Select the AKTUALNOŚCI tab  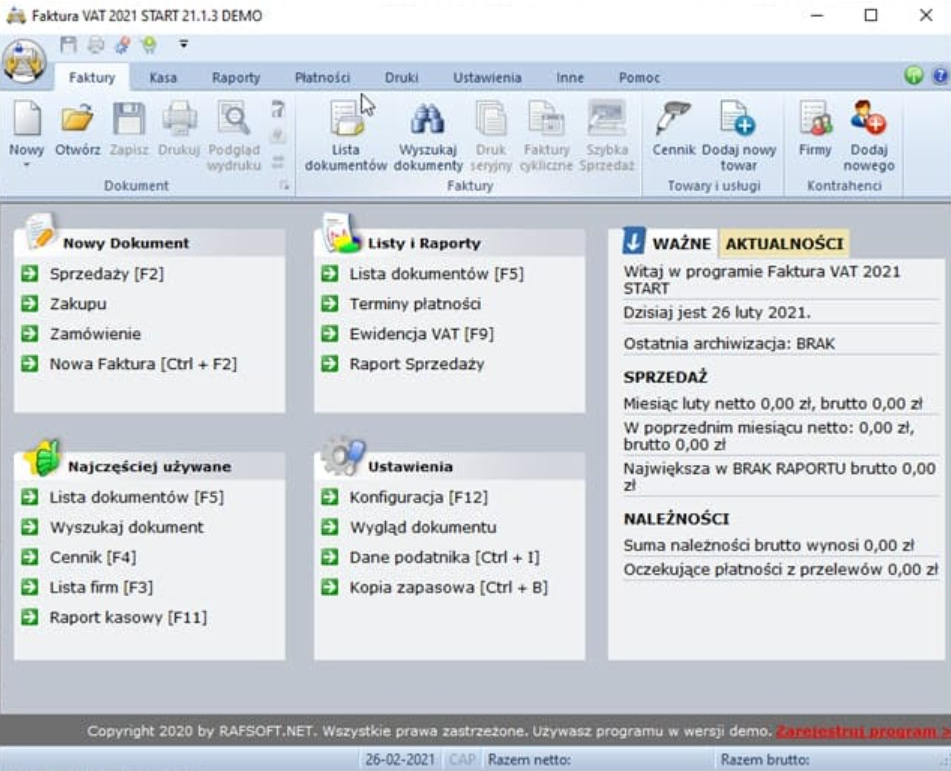tap(783, 243)
